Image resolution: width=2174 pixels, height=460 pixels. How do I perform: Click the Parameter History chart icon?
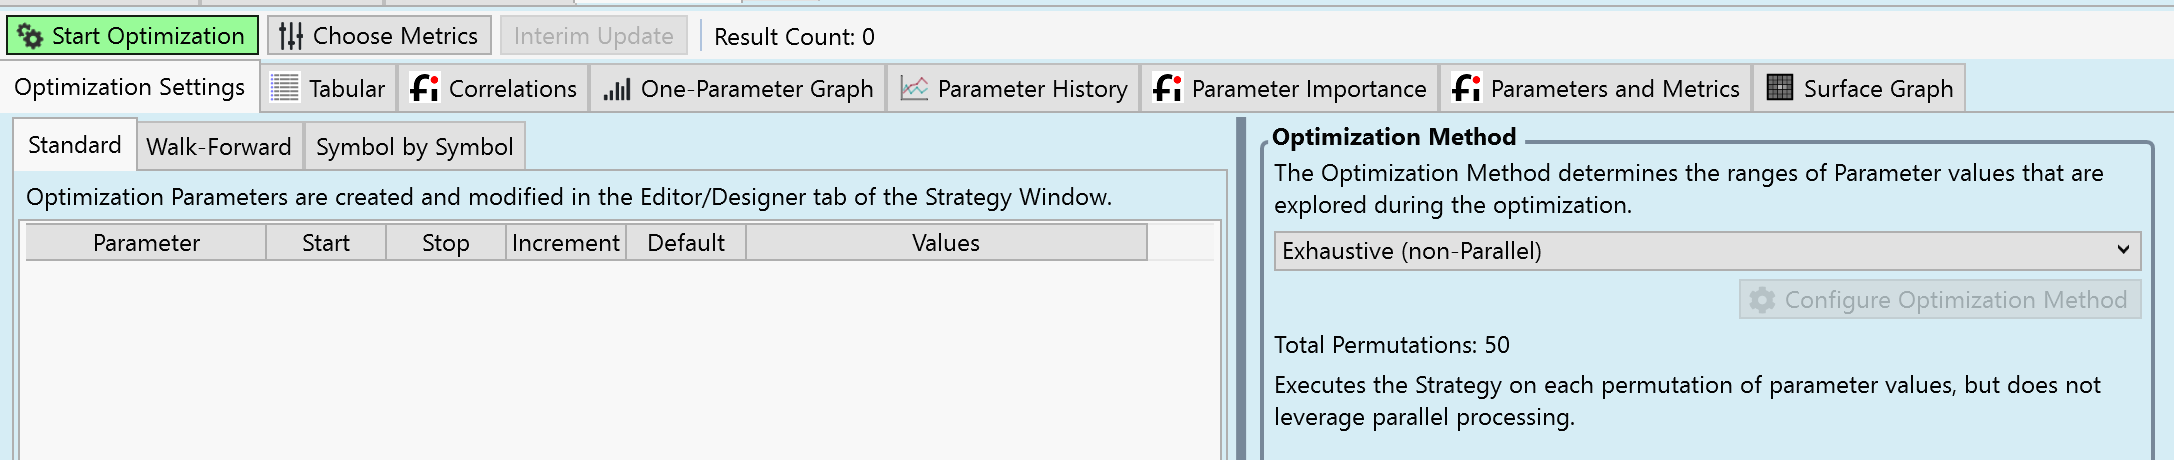914,88
